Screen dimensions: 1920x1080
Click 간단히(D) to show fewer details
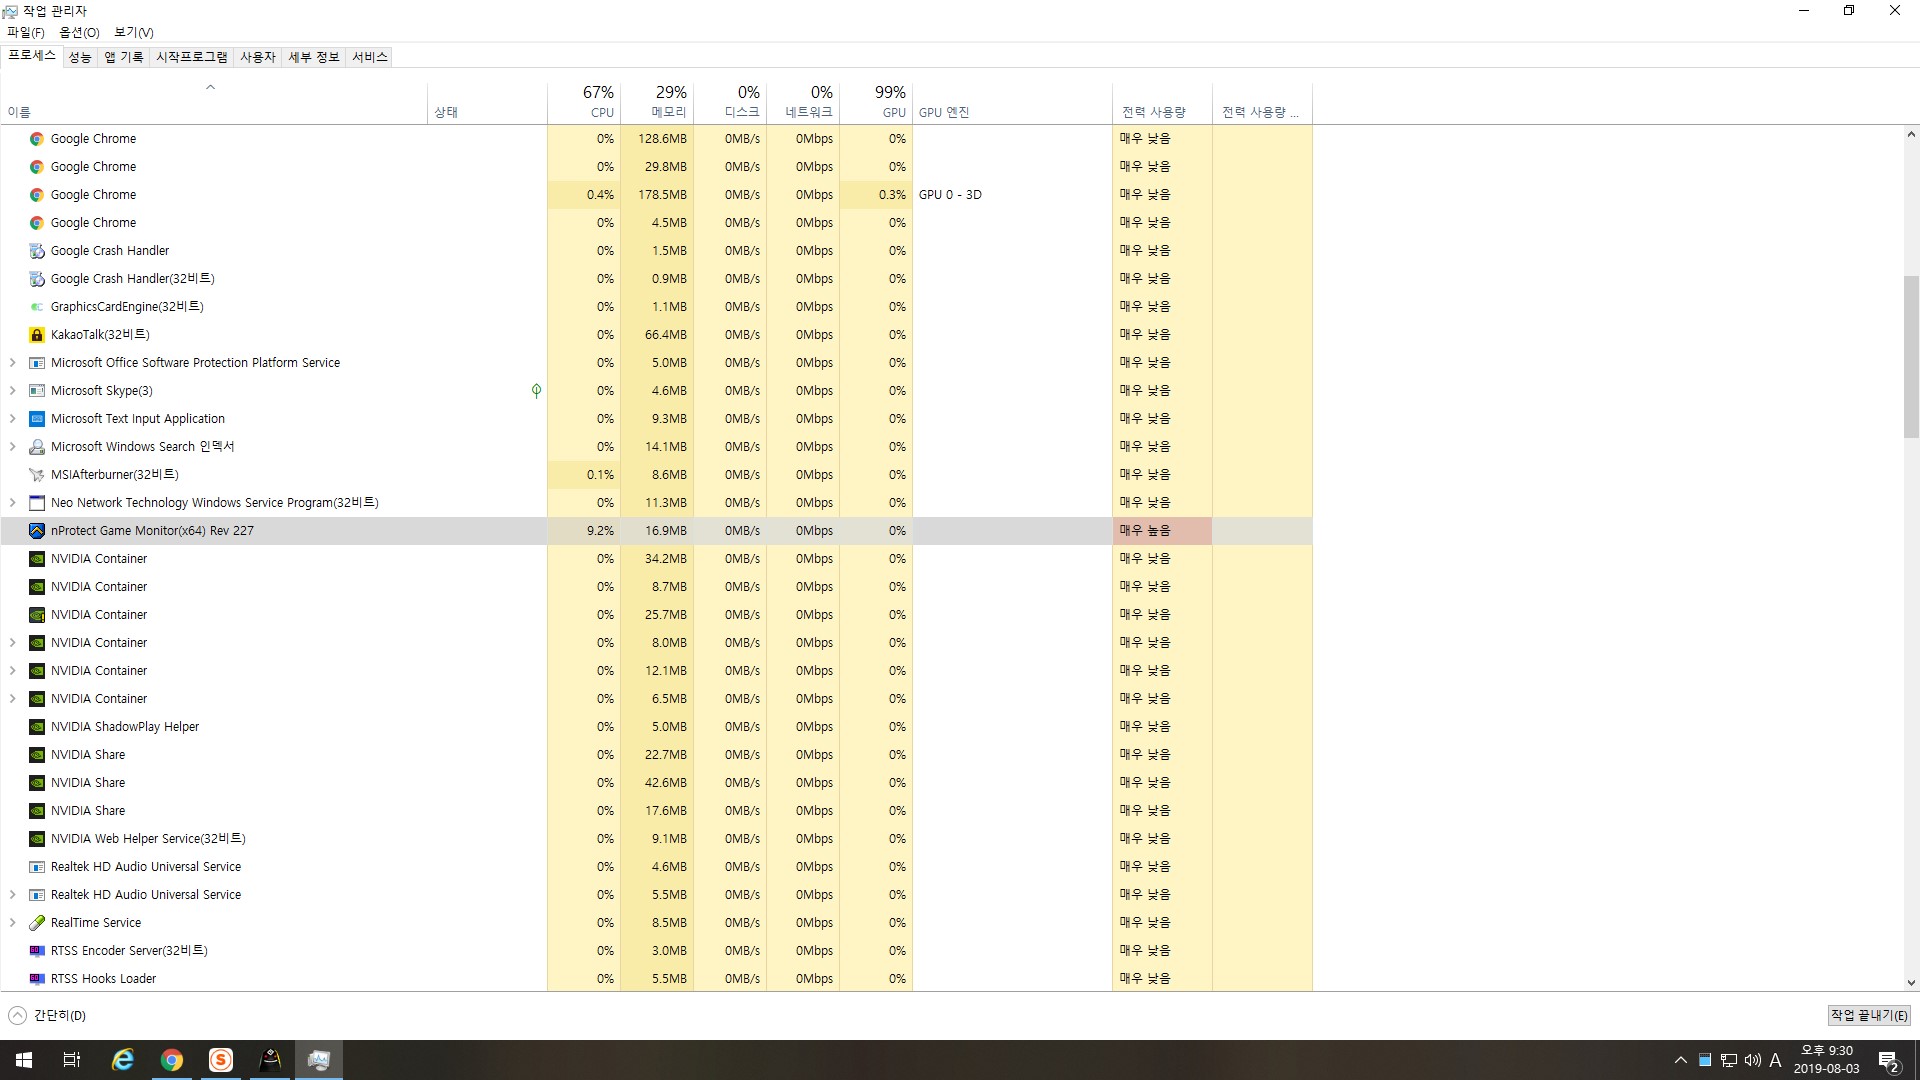(x=48, y=1015)
